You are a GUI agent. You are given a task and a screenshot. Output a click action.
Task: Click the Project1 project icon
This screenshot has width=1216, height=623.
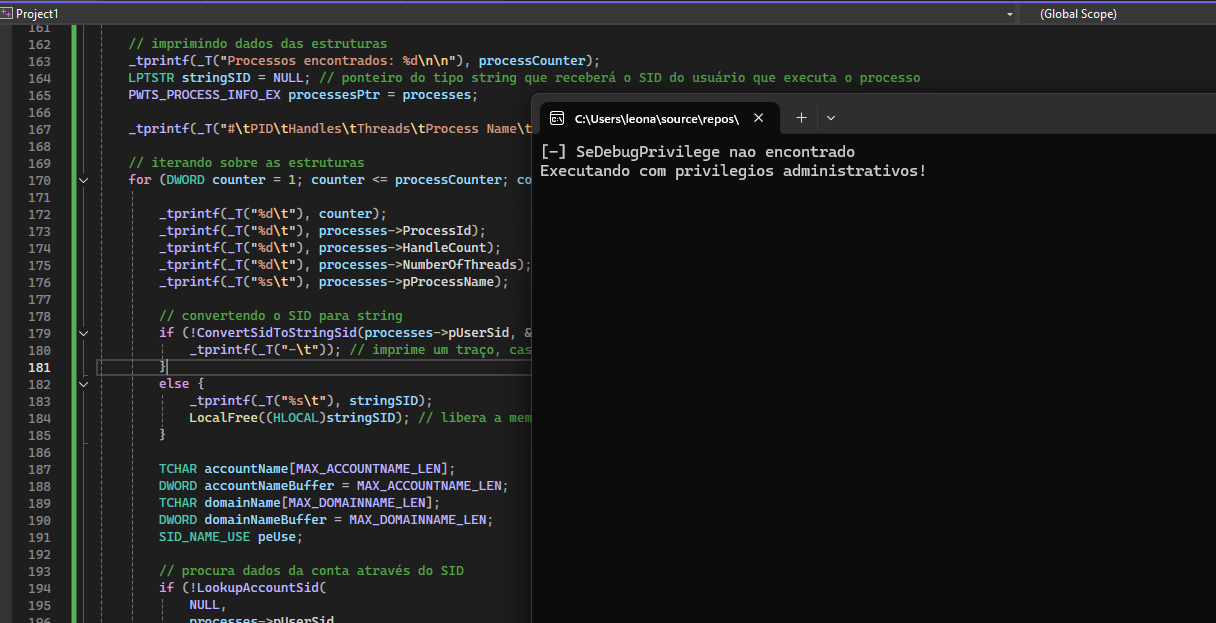(x=8, y=14)
